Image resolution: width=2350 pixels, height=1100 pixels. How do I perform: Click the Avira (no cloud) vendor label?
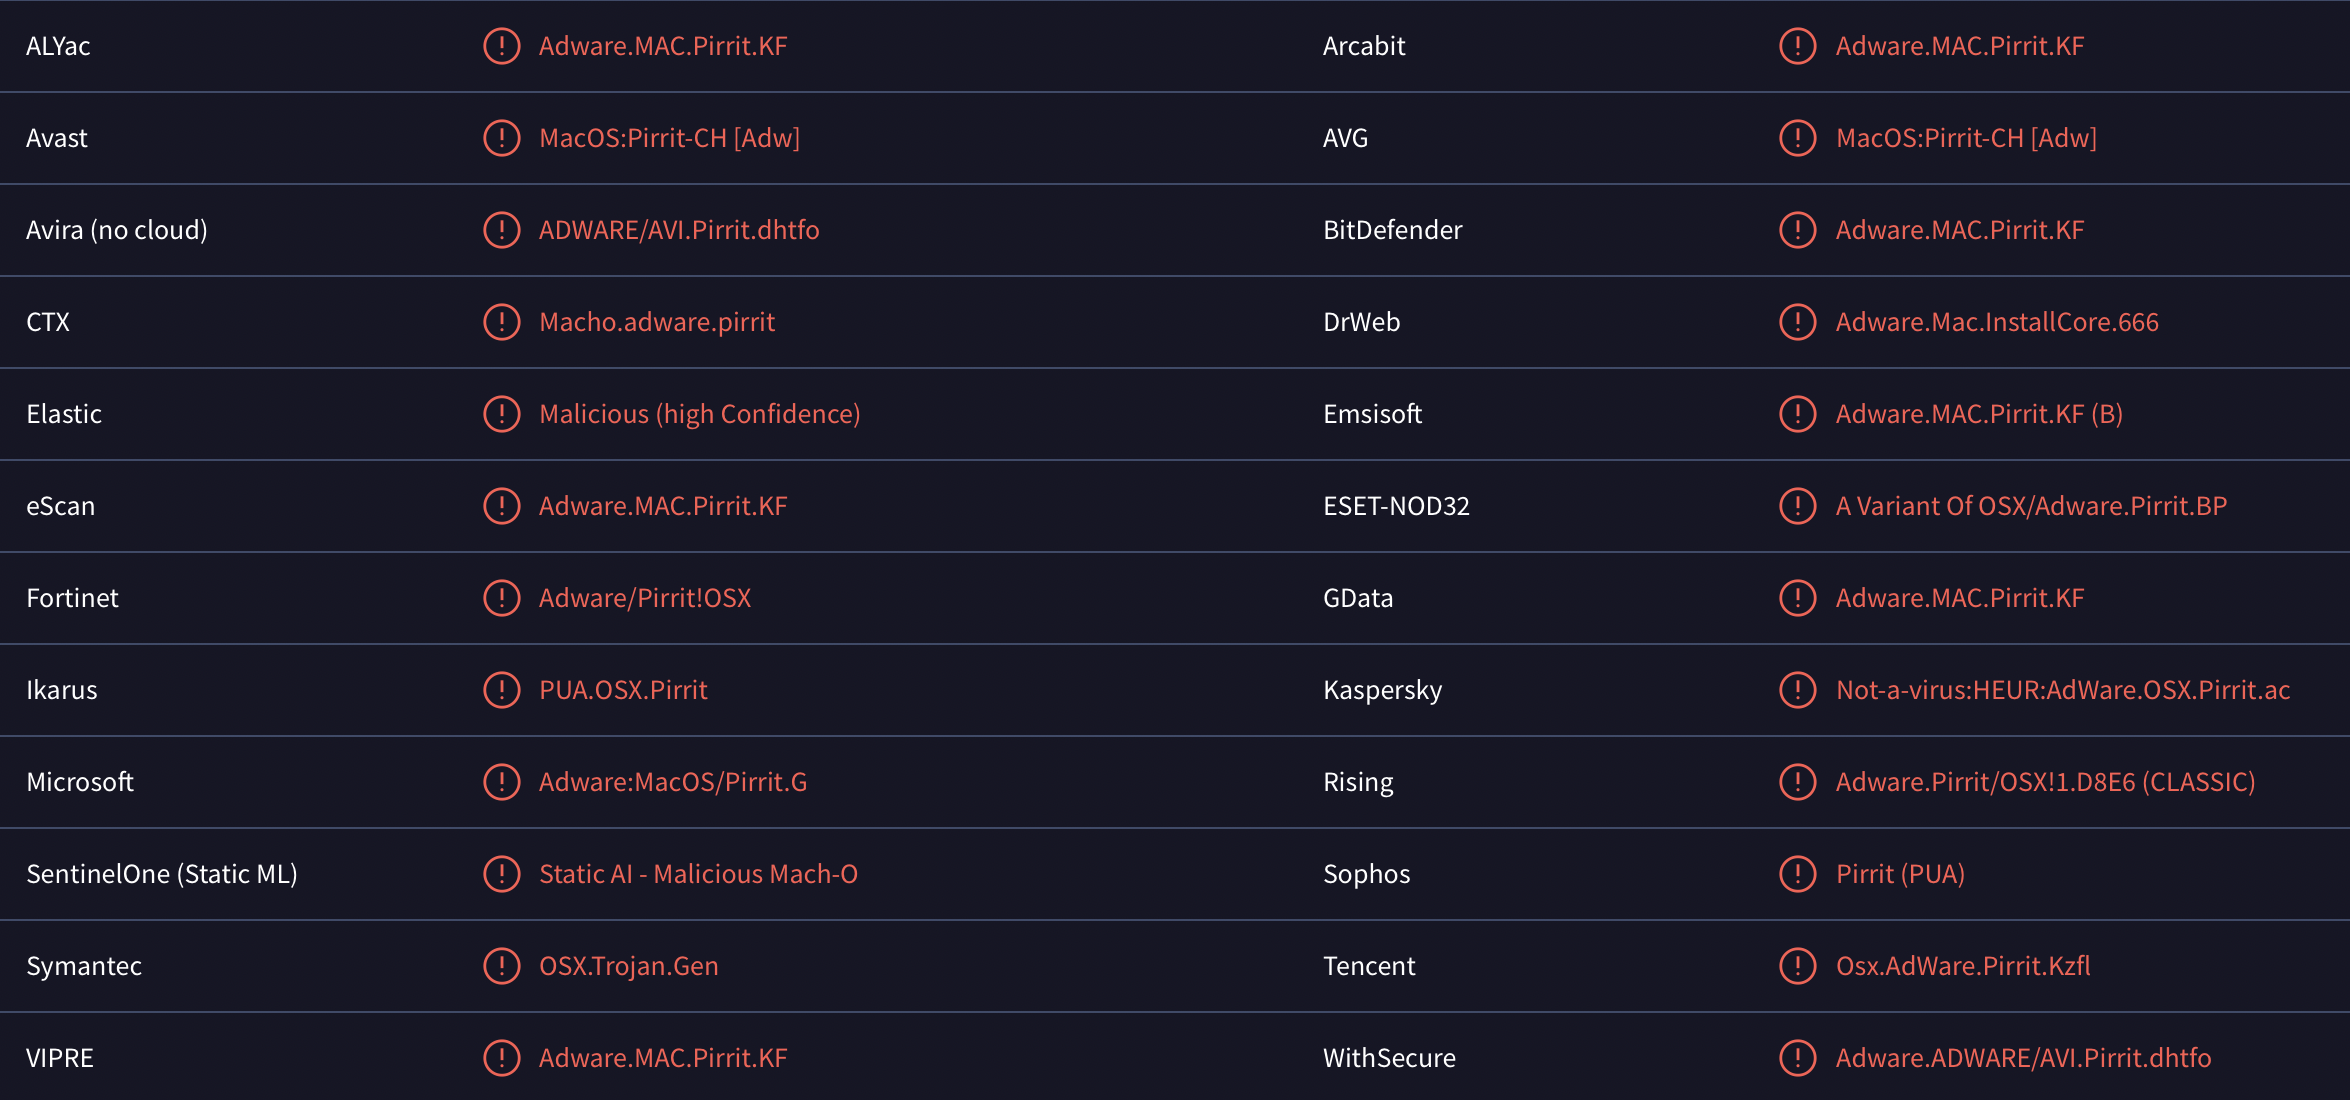tap(117, 230)
